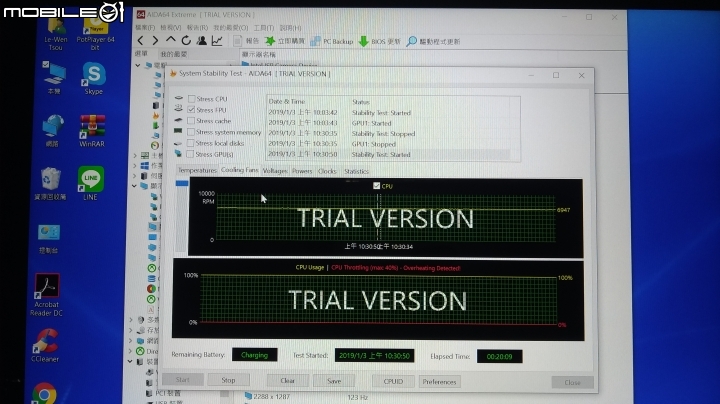720x404 pixels.
Task: Open the File menu in AIDA64
Action: [x=145, y=28]
